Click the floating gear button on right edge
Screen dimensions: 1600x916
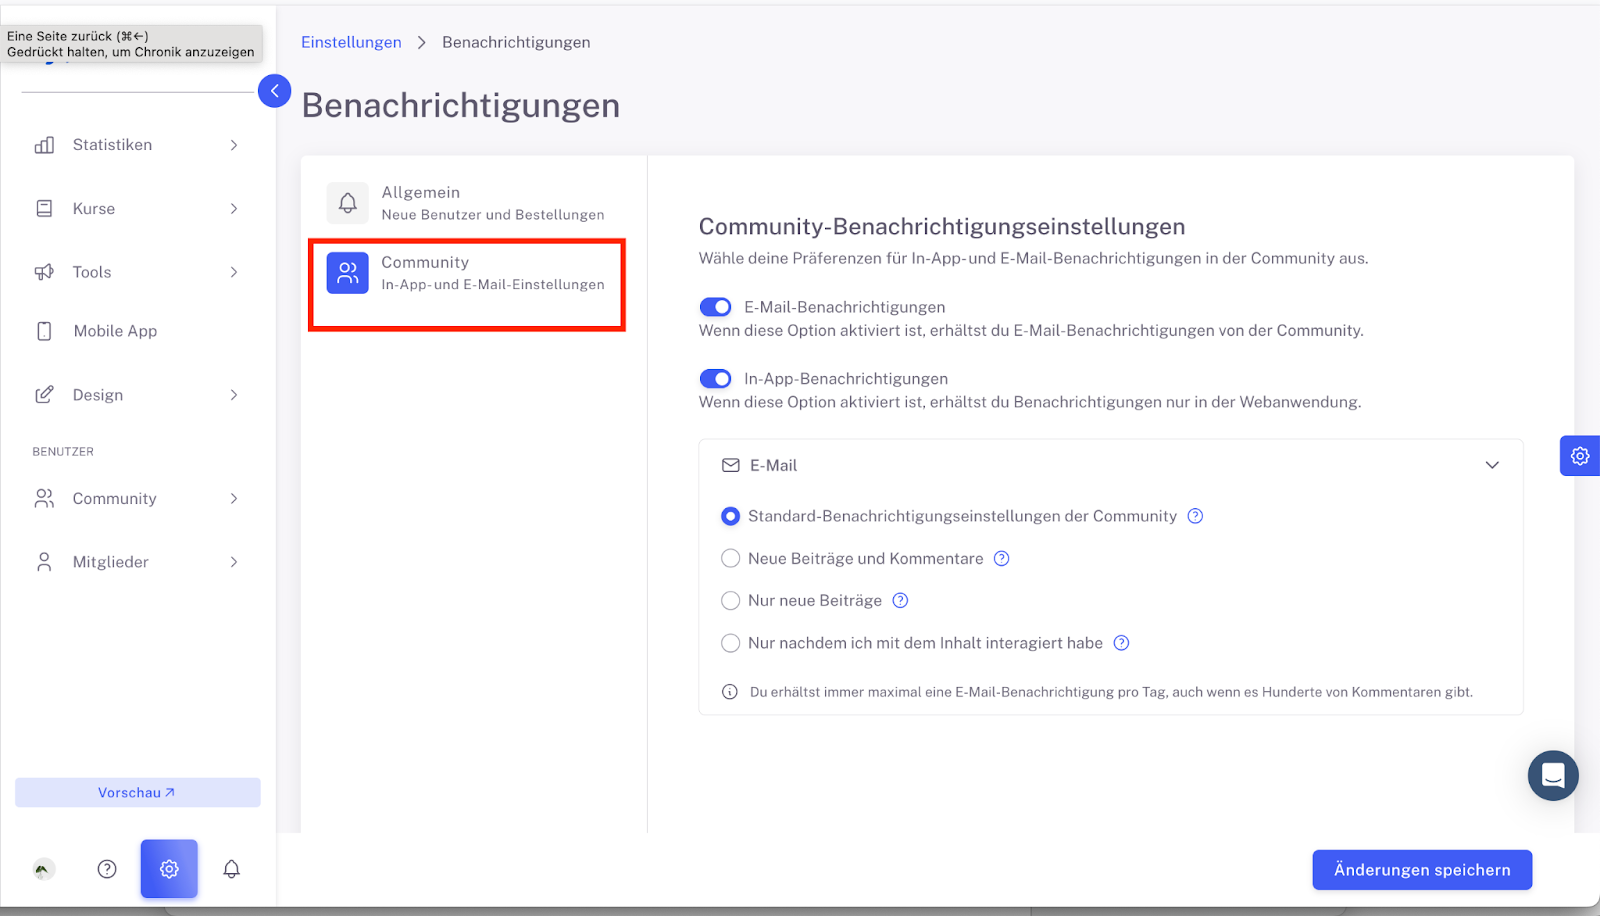coord(1580,456)
